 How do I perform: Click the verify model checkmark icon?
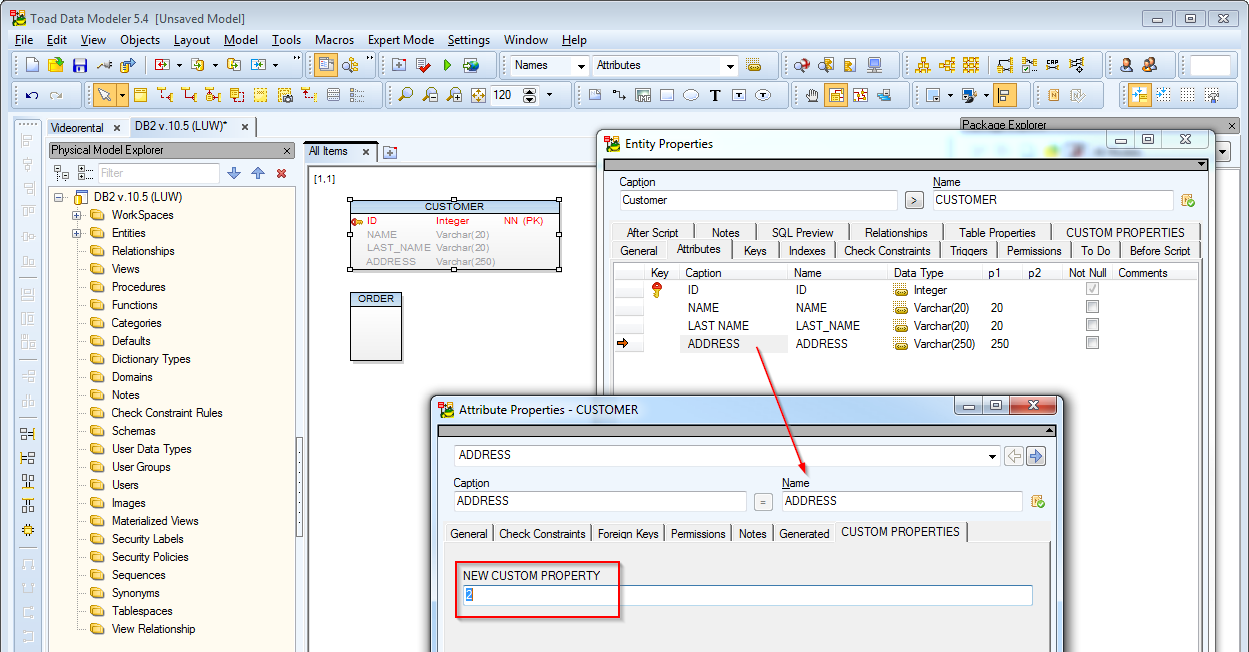tap(423, 65)
